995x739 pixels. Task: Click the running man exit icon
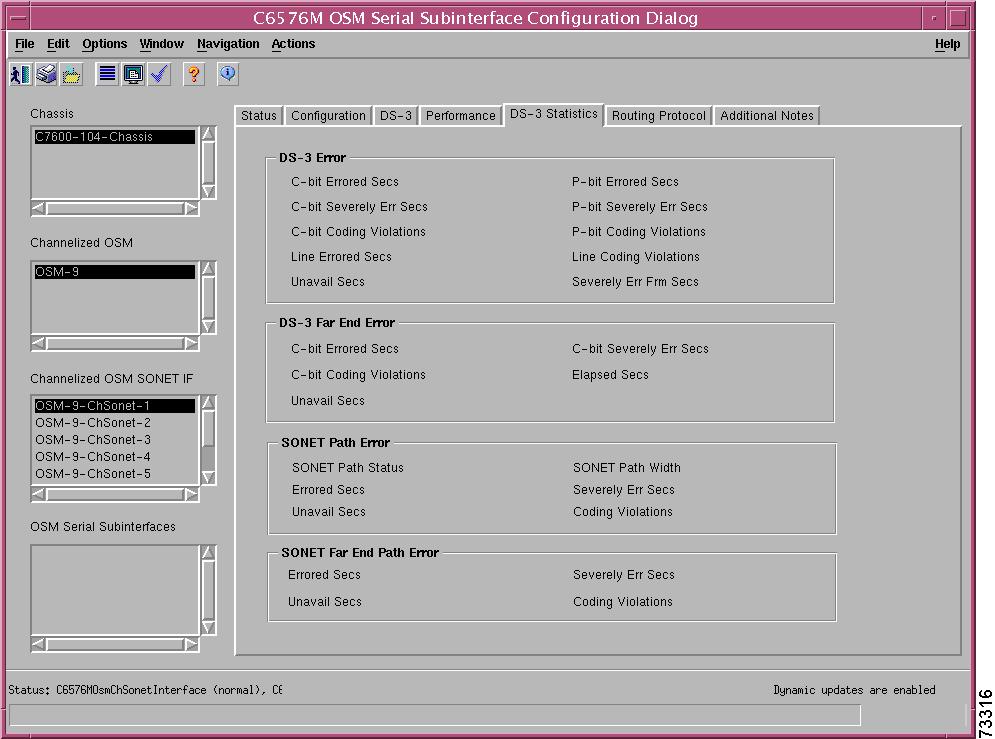tap(20, 75)
